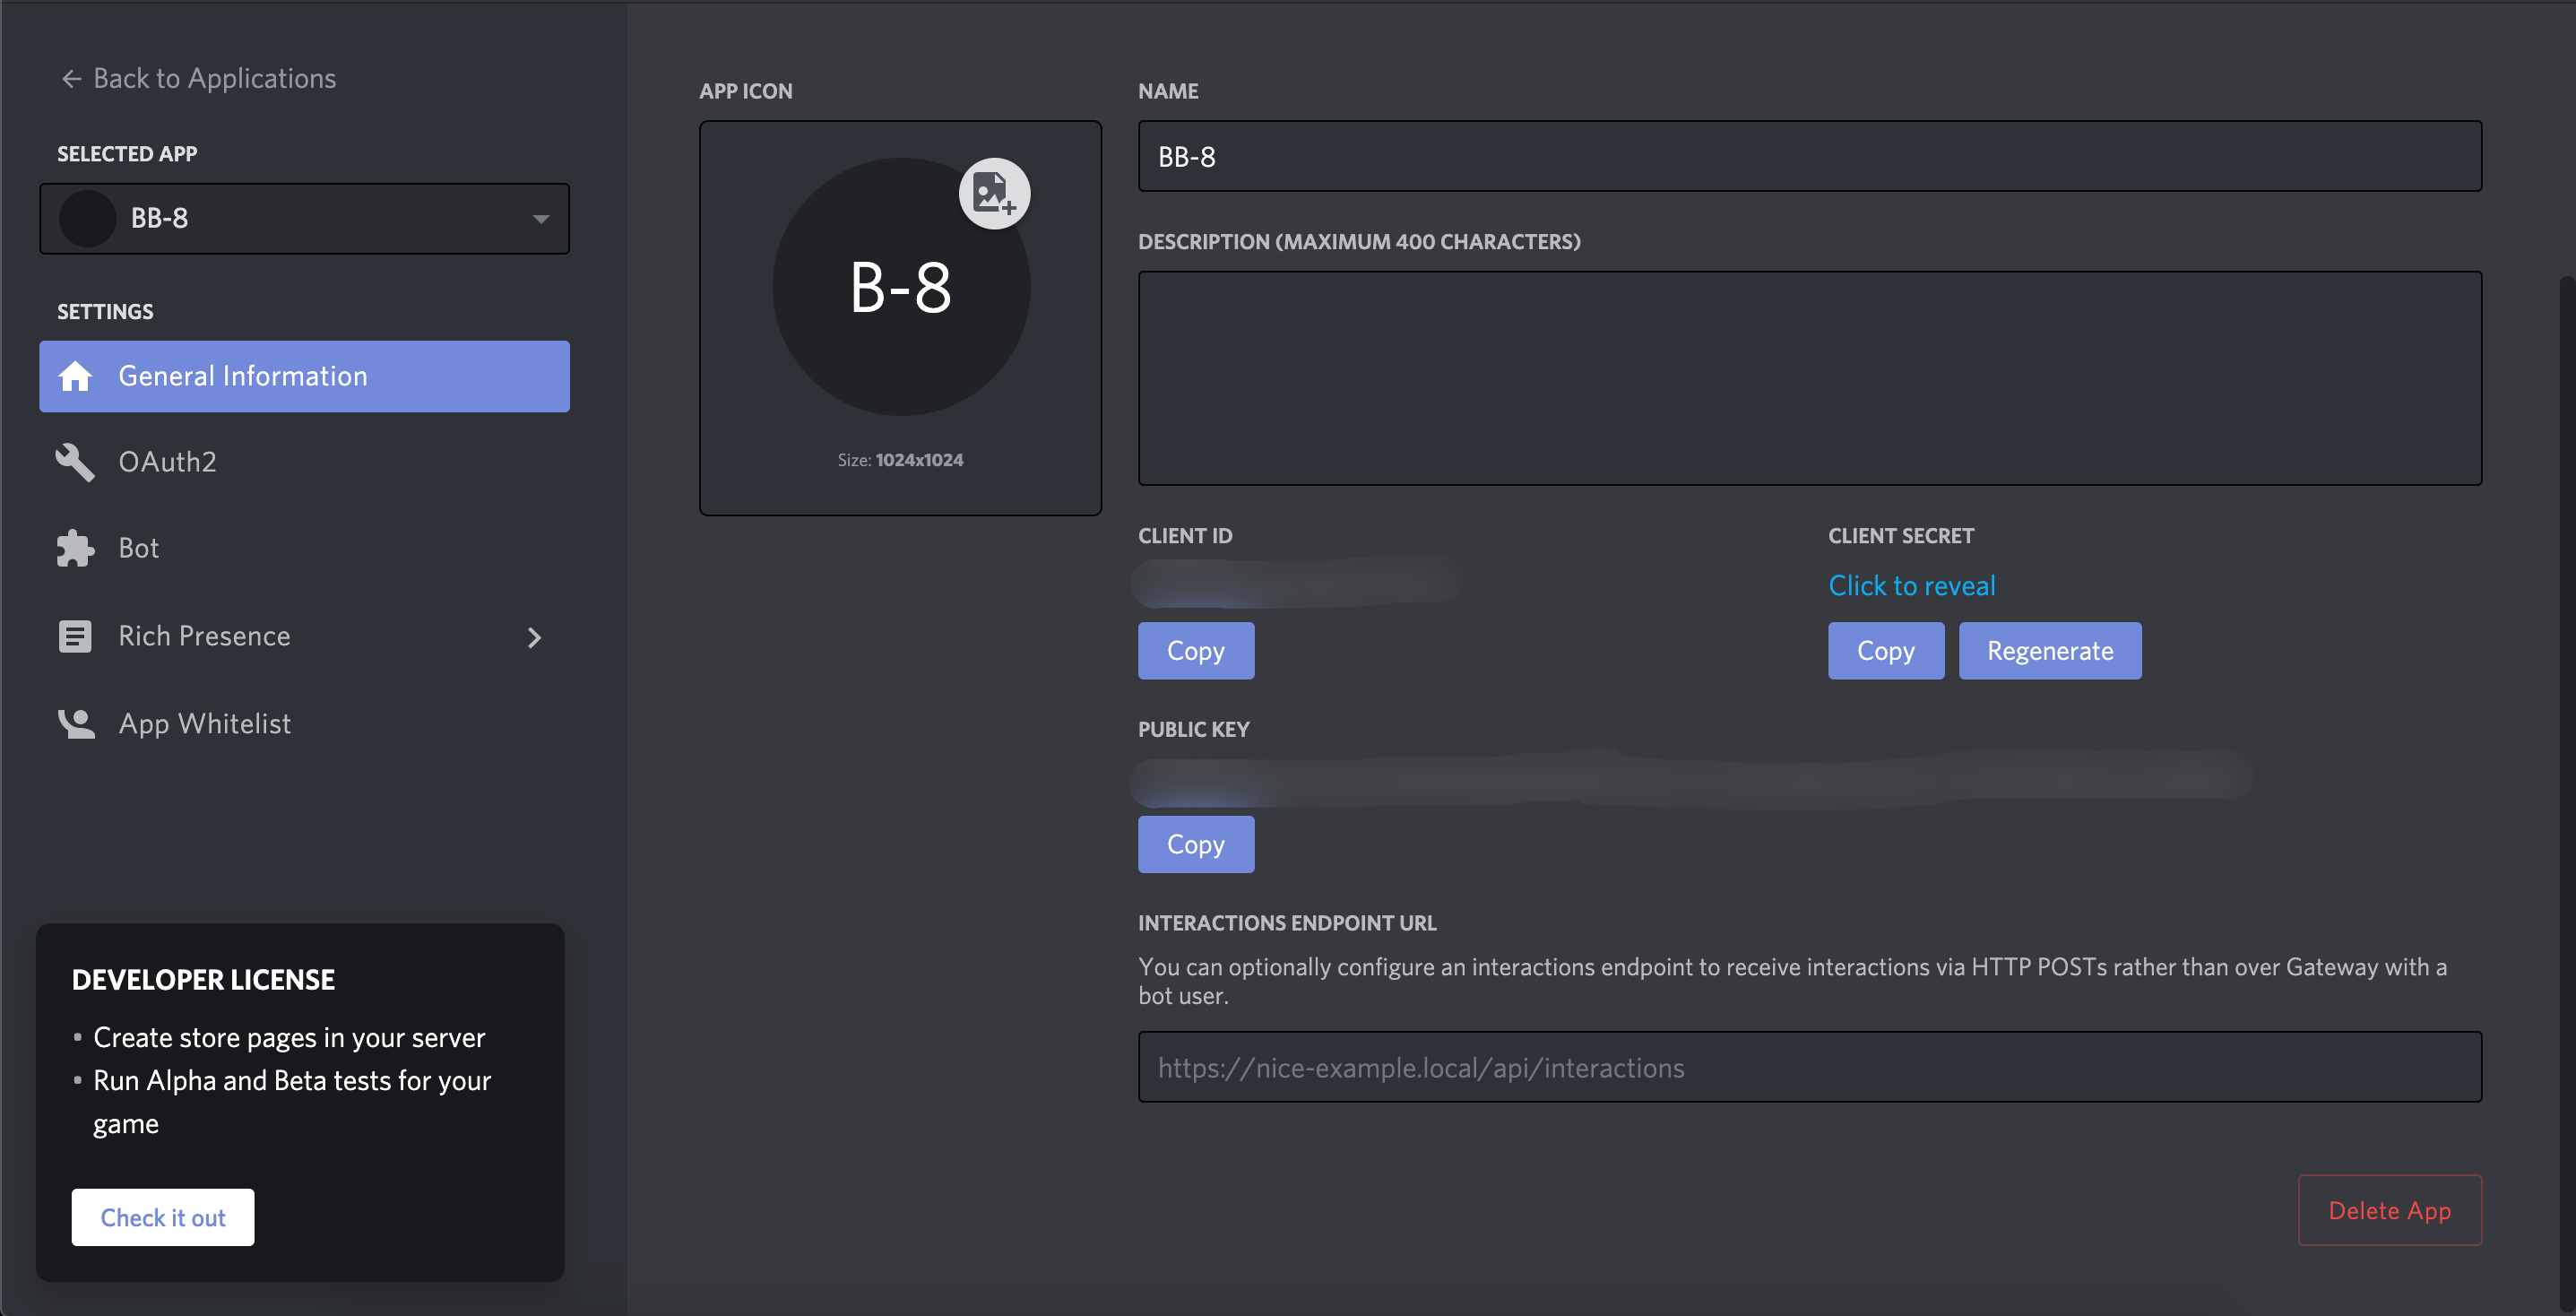Focus the Description text area
This screenshot has height=1316, width=2576.
pos(1810,378)
